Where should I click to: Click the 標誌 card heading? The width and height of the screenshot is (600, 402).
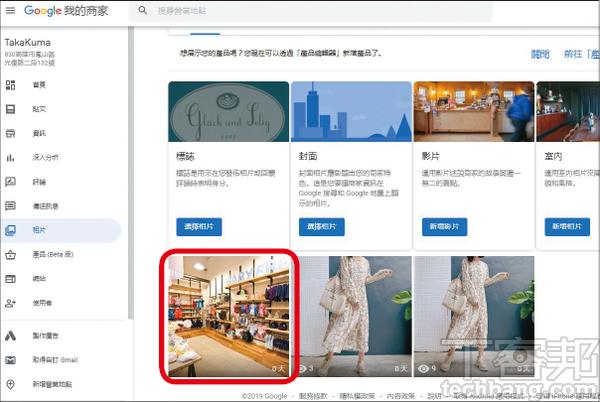click(185, 156)
